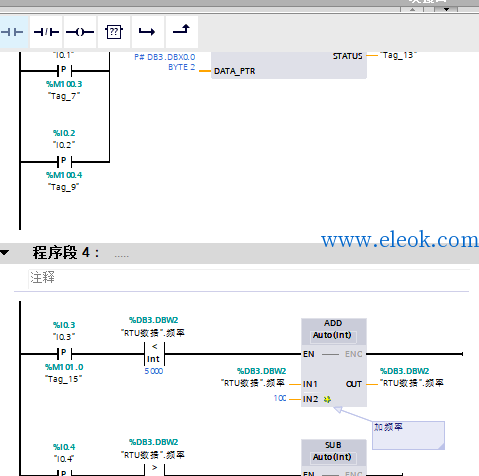Insert an empty box instruction
Image resolution: width=479 pixels, height=476 pixels.
click(x=114, y=32)
